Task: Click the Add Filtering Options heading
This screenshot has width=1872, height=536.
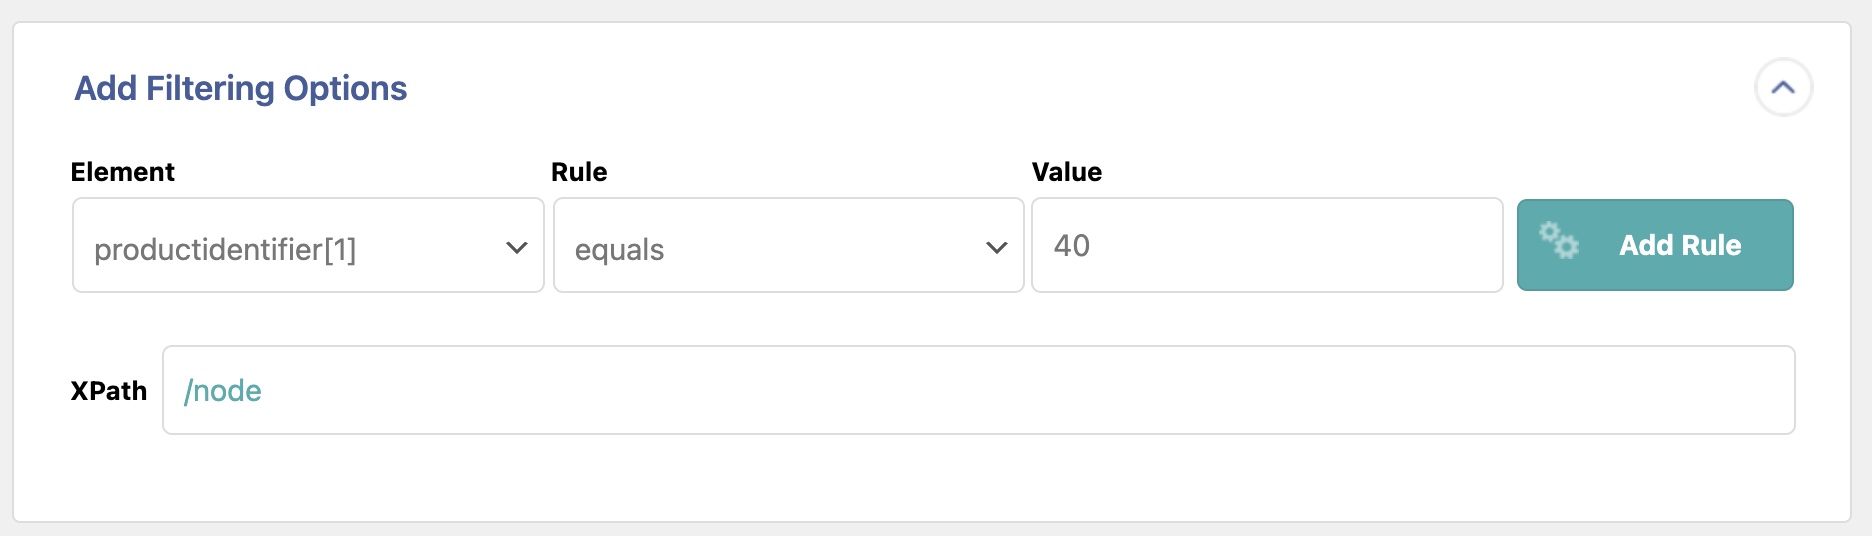Action: pos(241,88)
